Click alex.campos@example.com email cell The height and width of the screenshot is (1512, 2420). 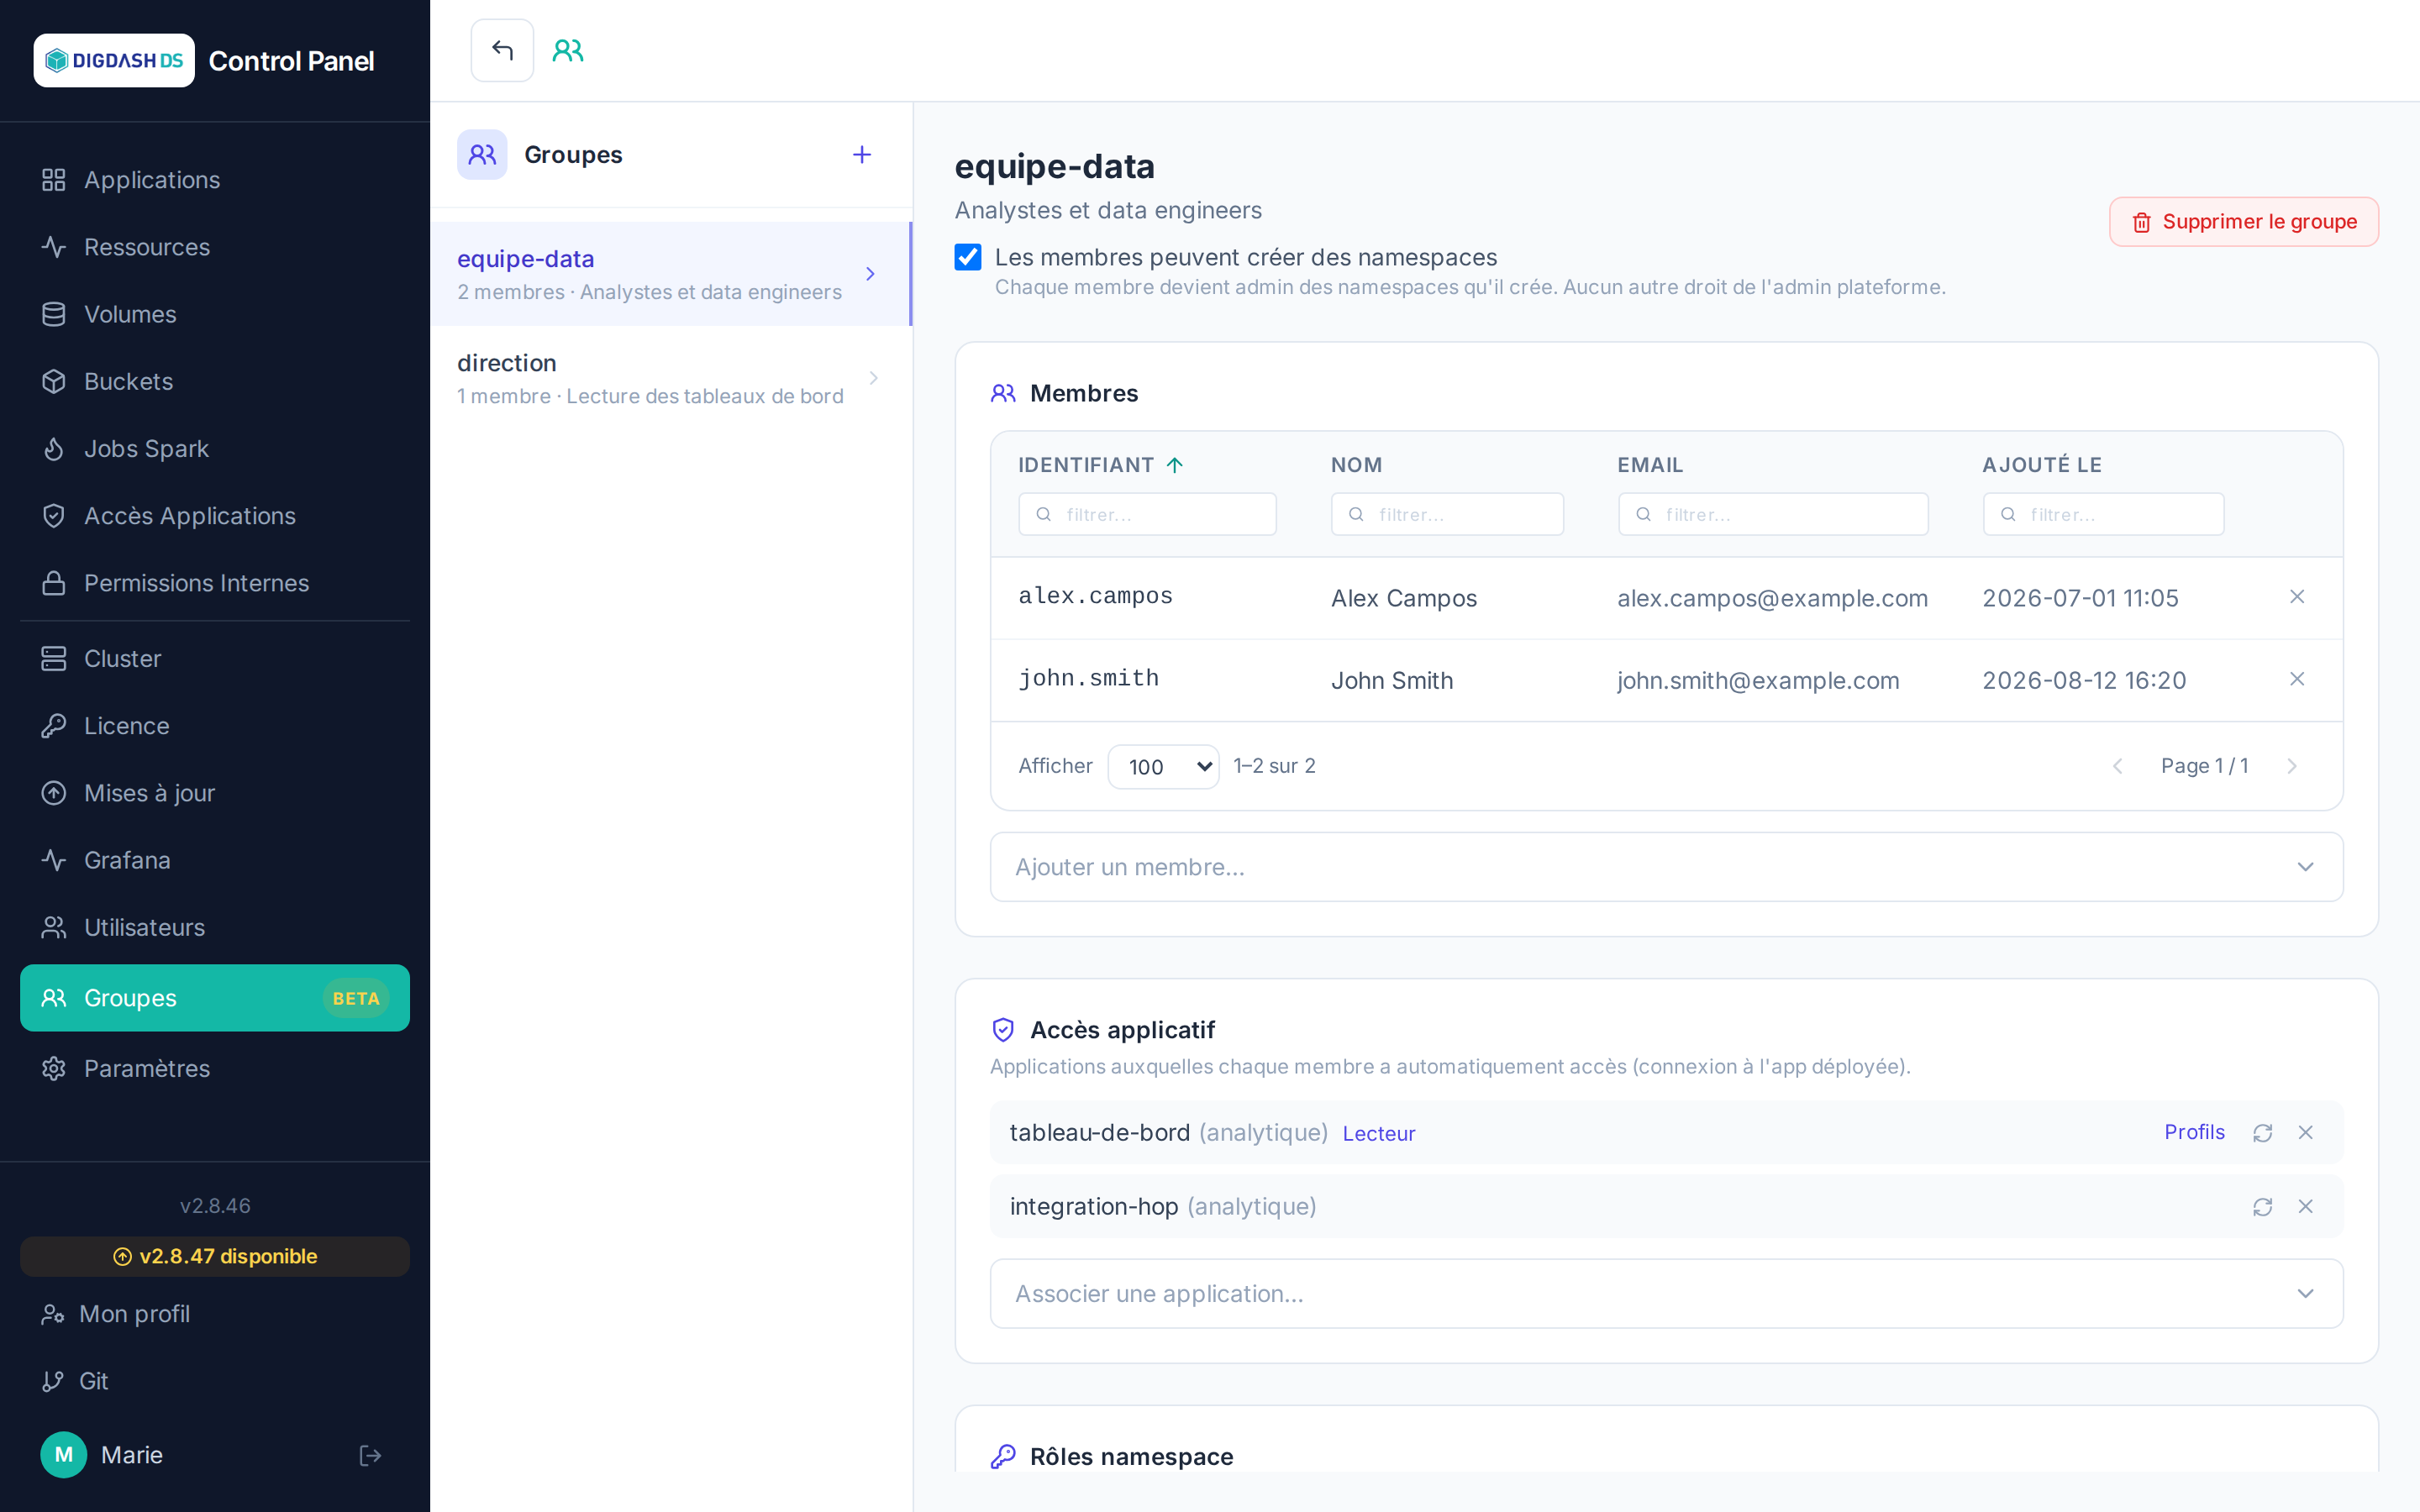[x=1772, y=599]
